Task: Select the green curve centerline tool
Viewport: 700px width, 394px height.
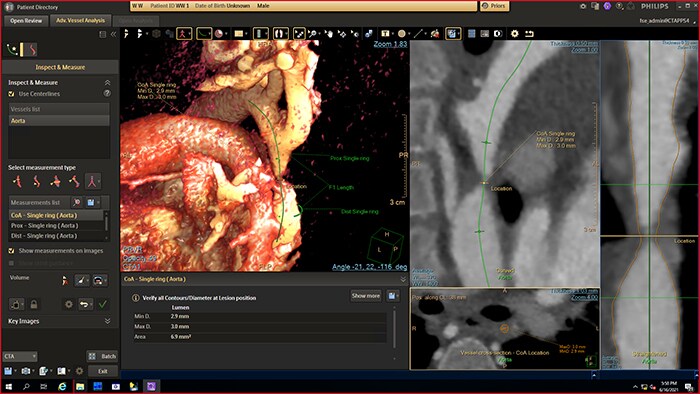Action: click(204, 33)
